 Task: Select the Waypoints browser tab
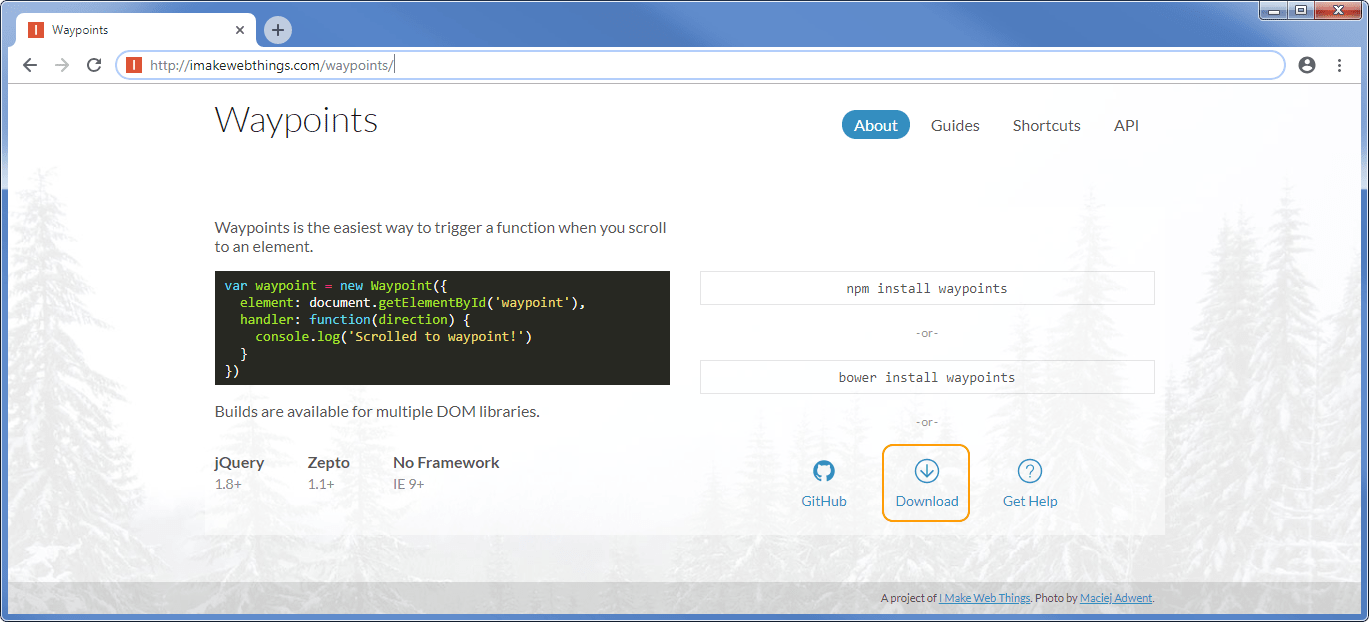(137, 30)
